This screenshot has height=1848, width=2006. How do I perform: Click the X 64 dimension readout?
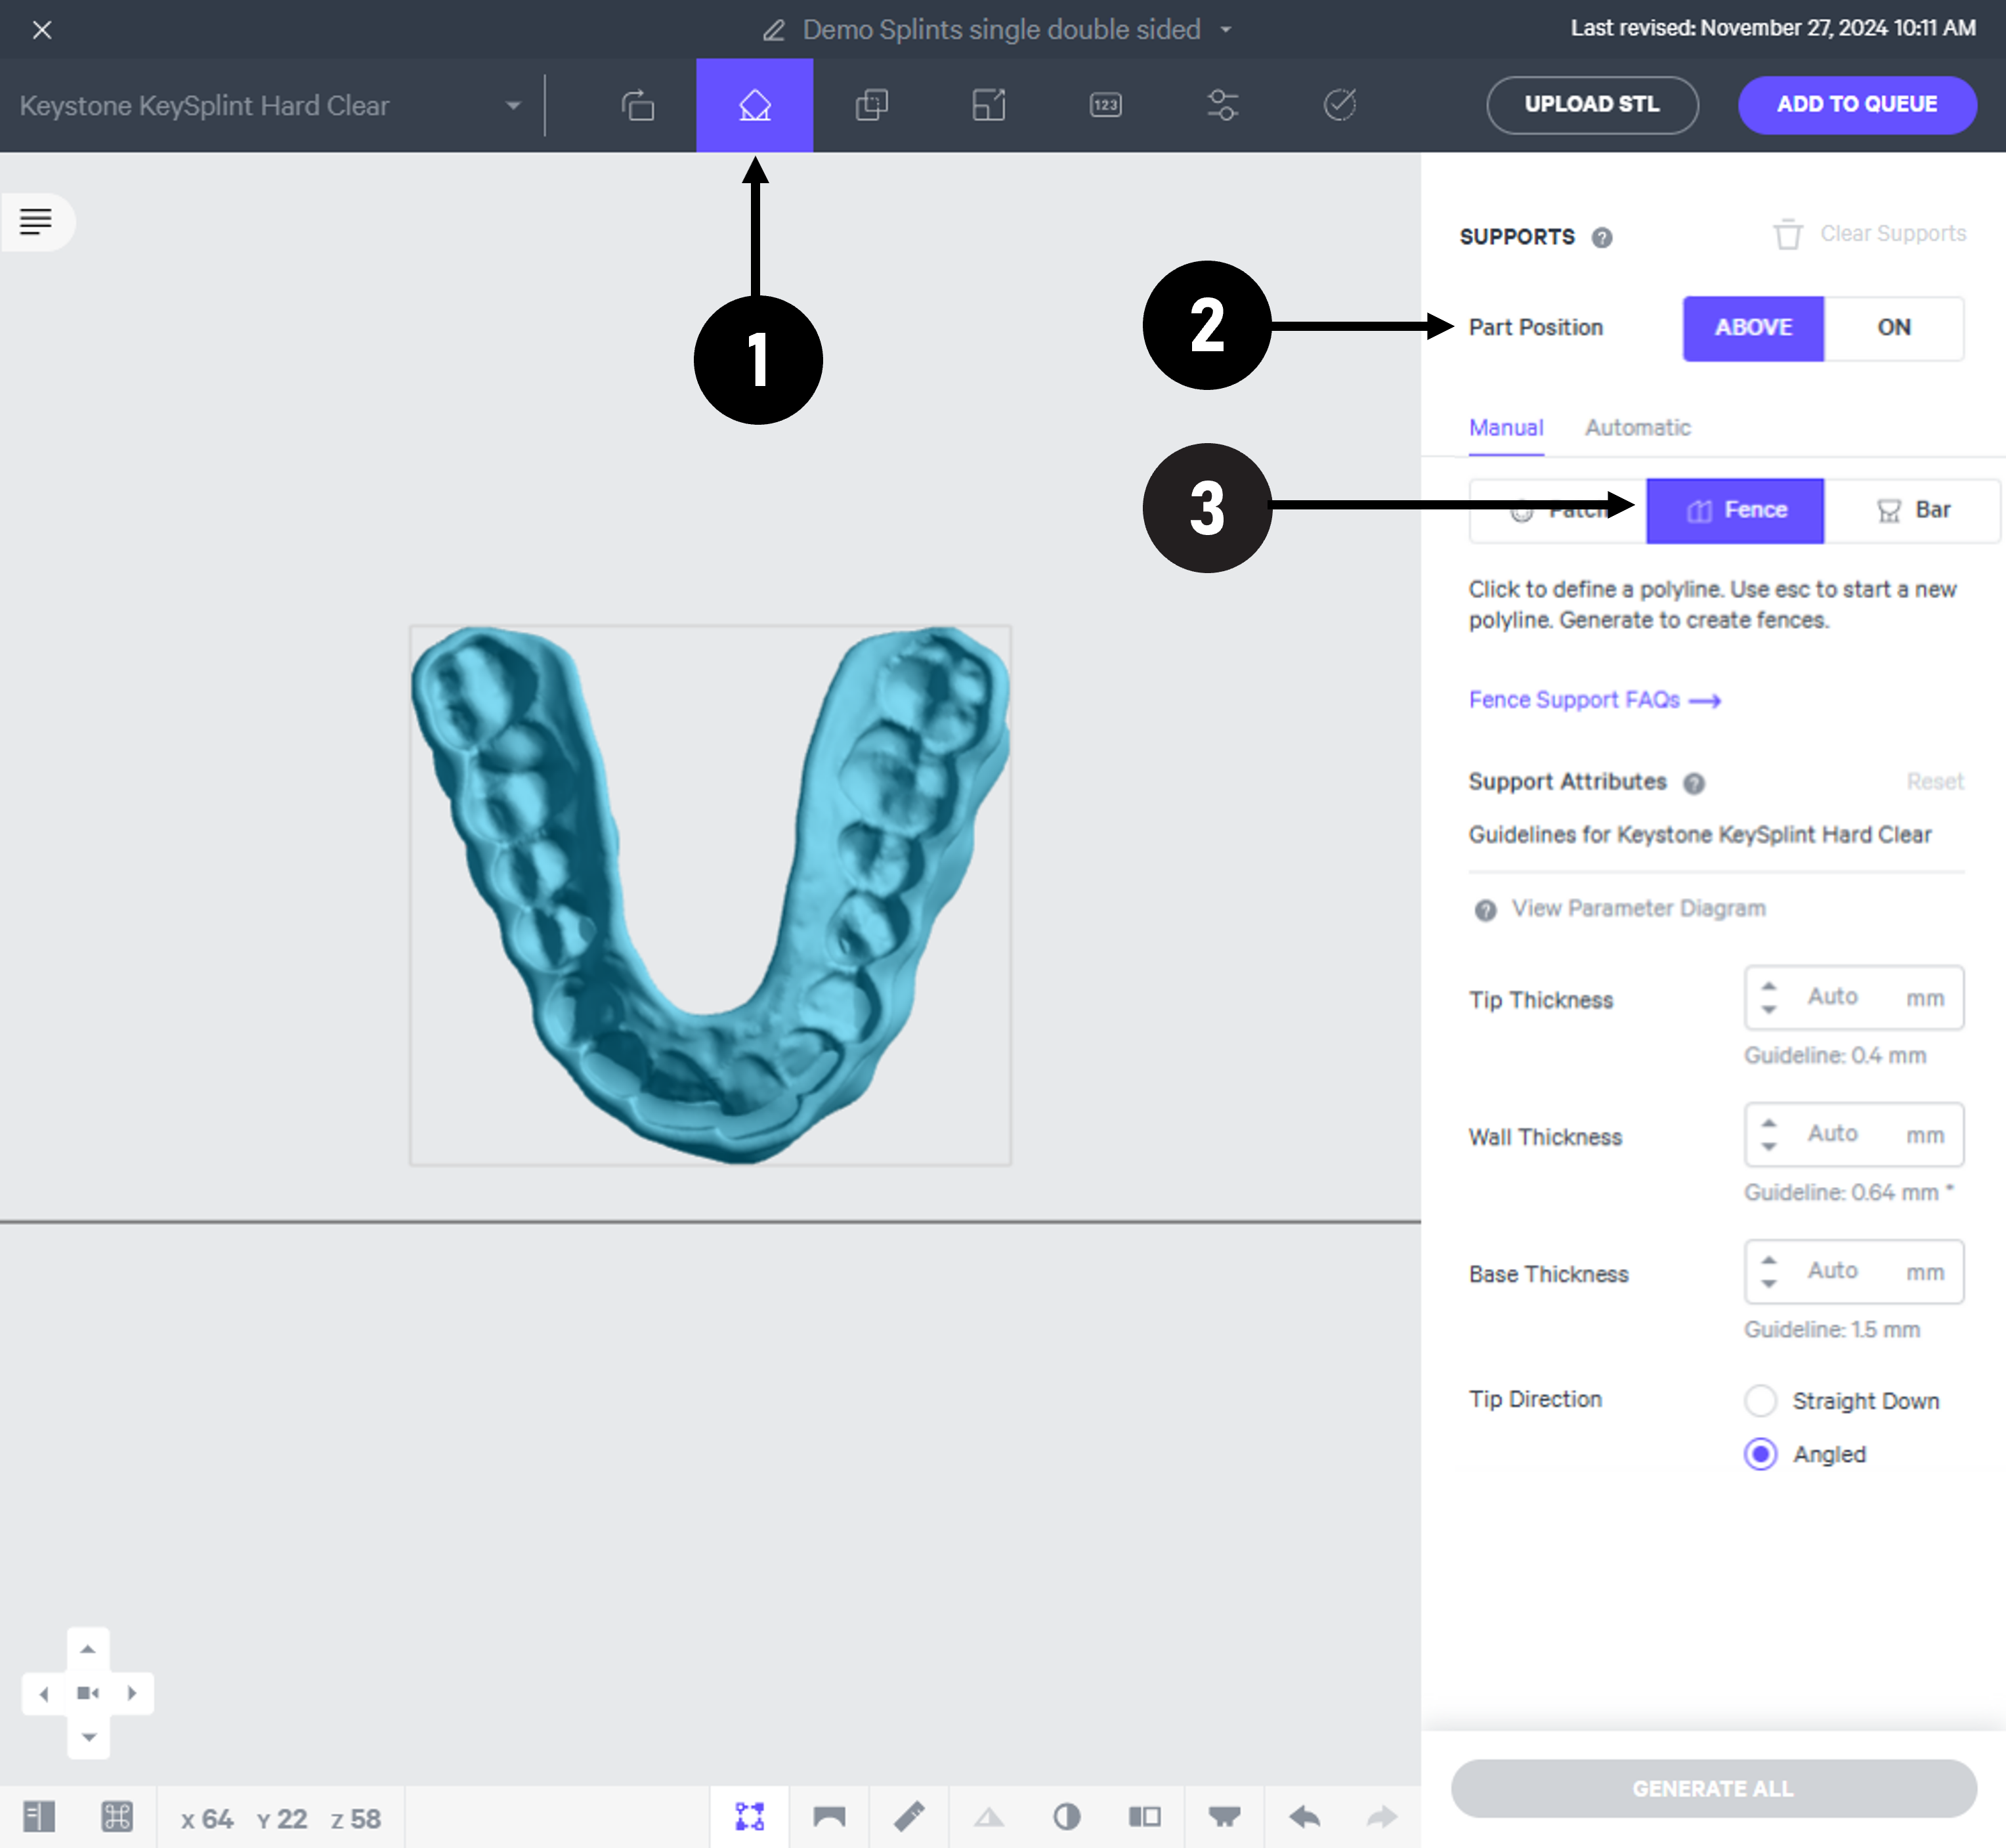click(x=207, y=1819)
